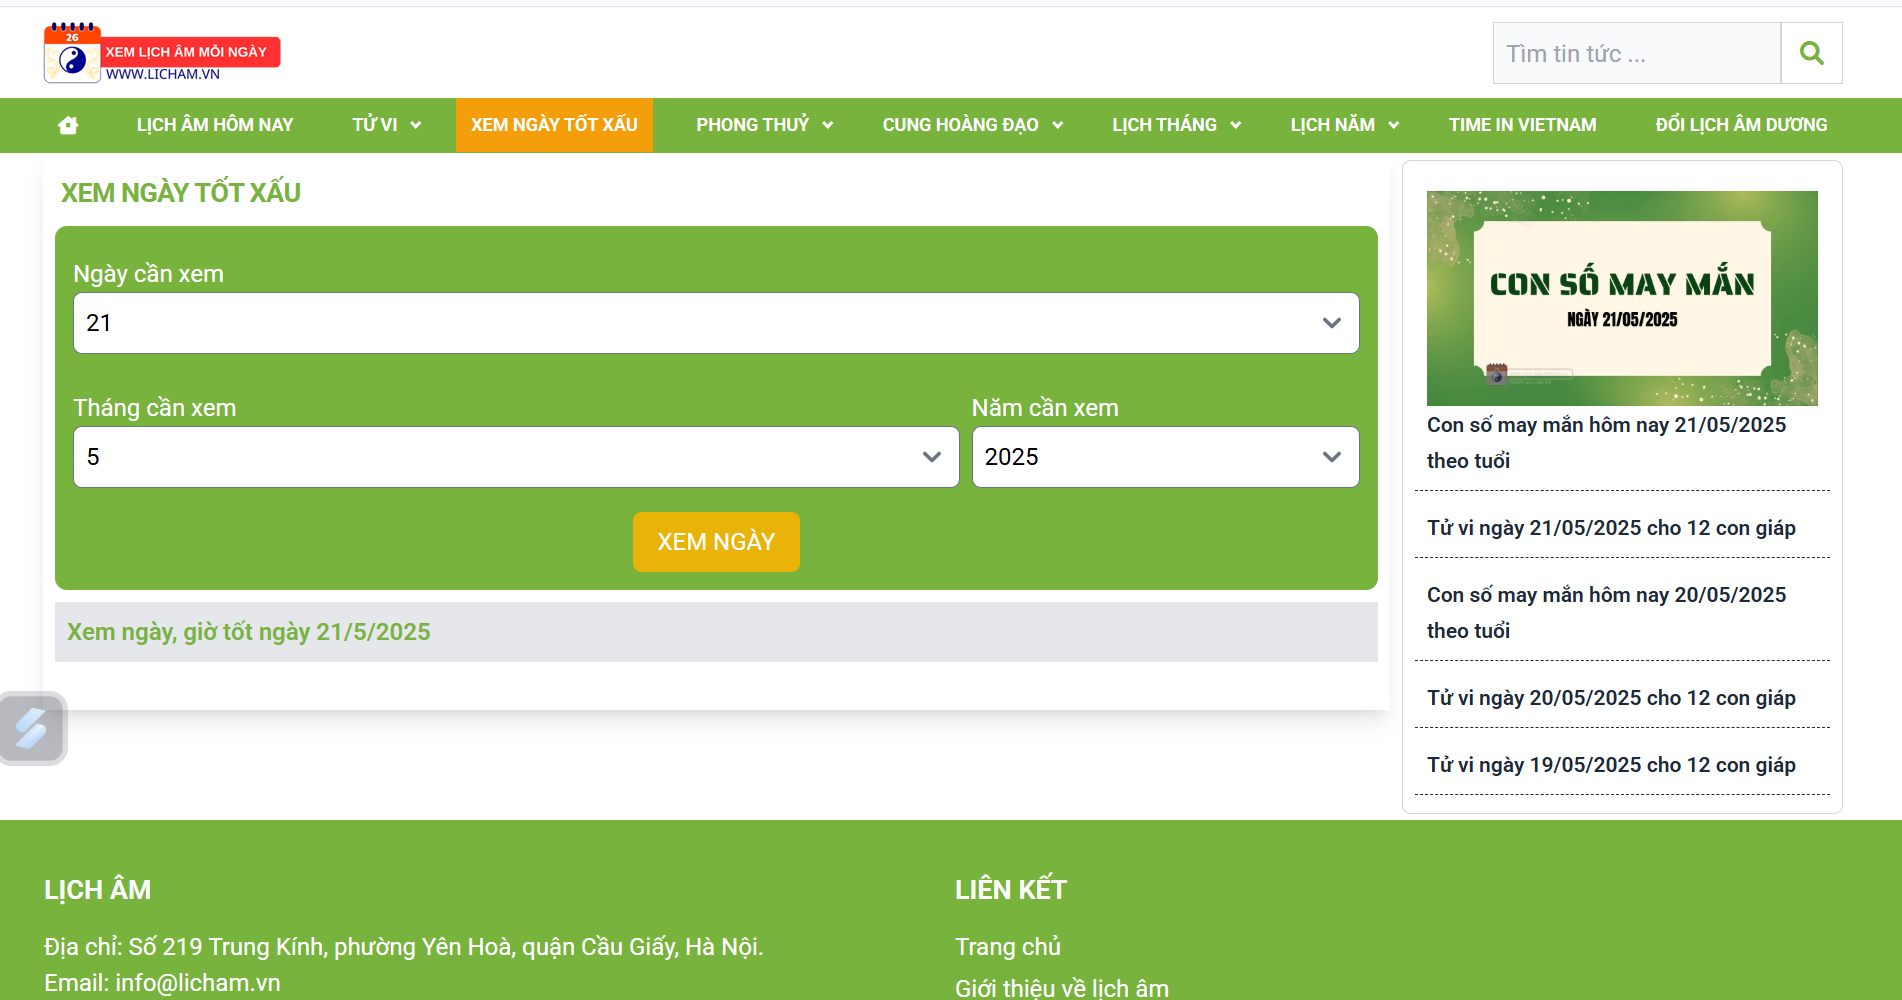Open Lịch Âm Hôm Nay page
1902x1000 pixels.
[215, 125]
